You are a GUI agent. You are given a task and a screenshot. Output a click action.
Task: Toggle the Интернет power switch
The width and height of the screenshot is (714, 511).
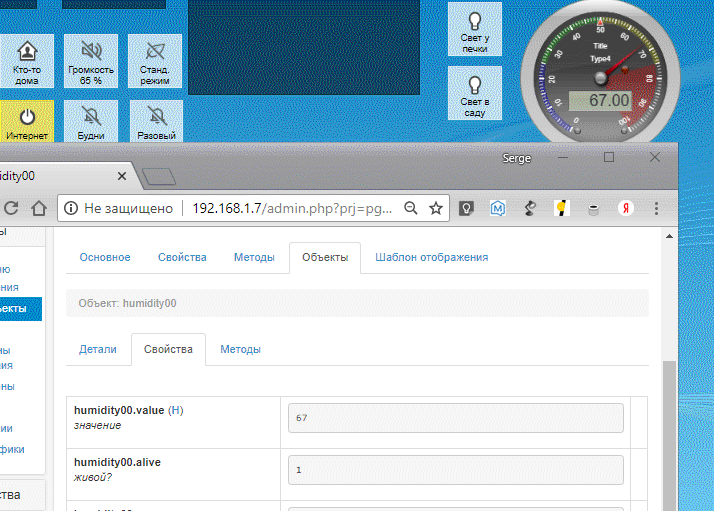[x=27, y=121]
